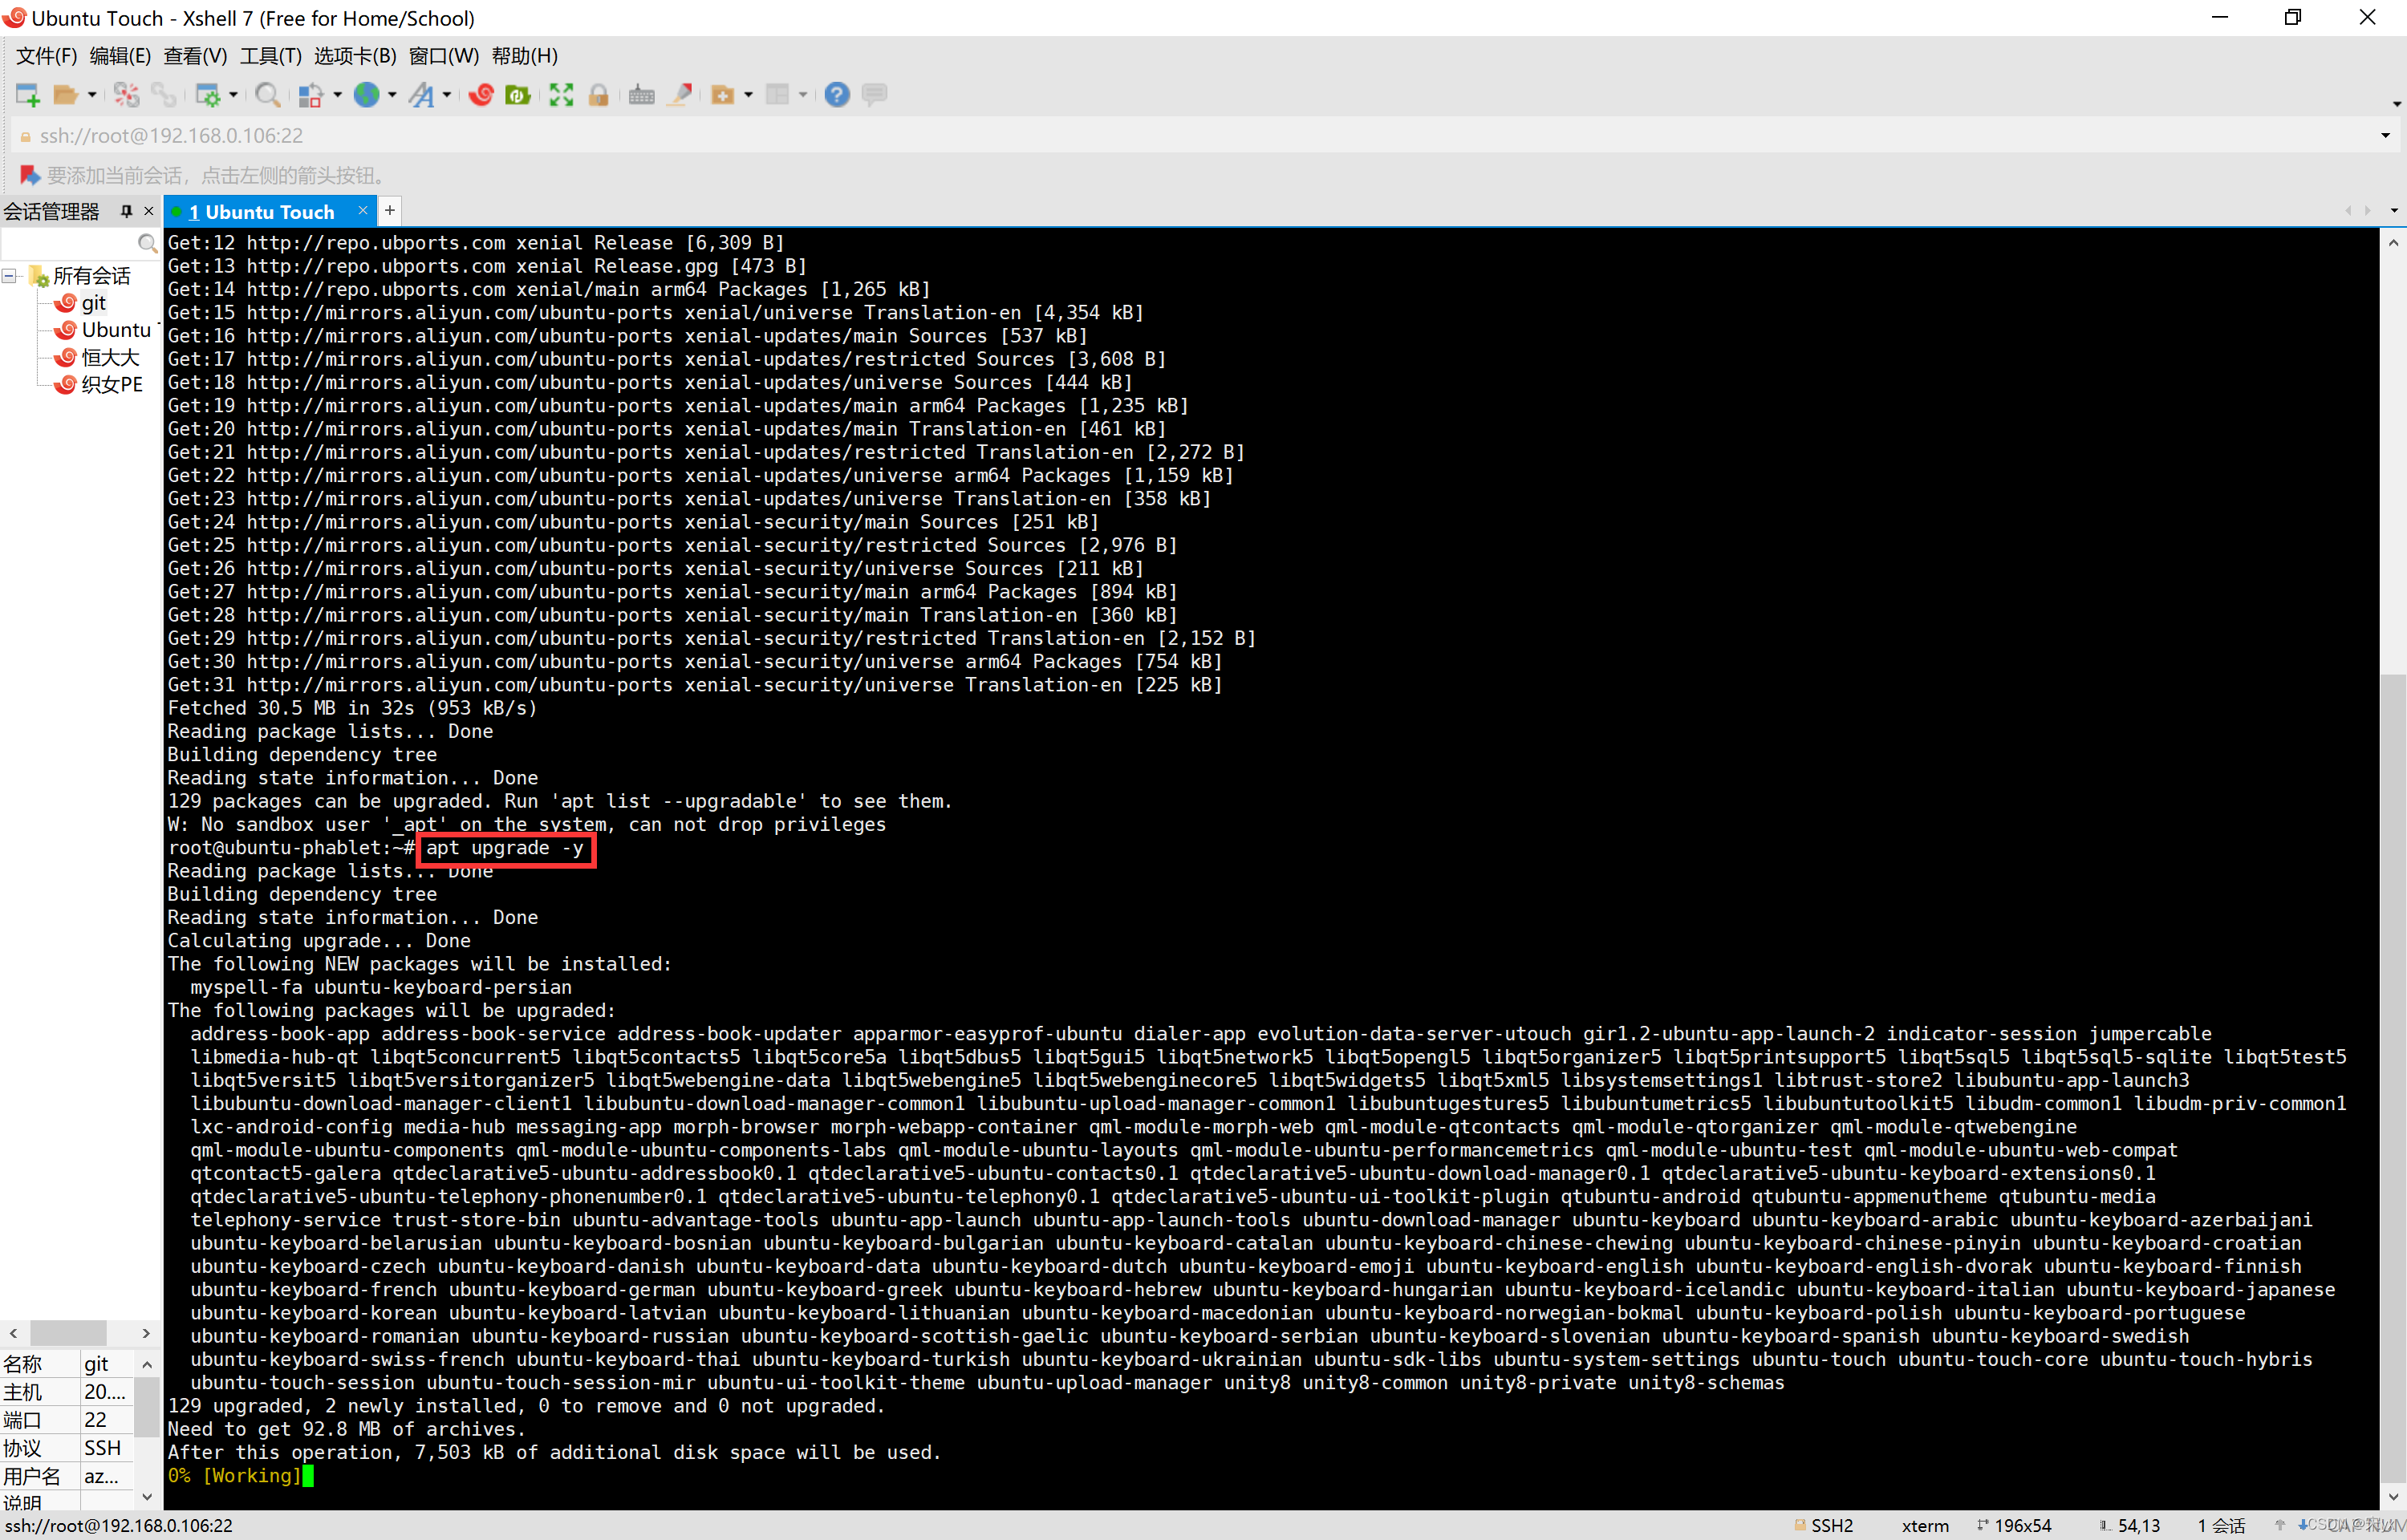Open the 工具(T) menu
Viewport: 2407px width, 1540px height.
[270, 56]
